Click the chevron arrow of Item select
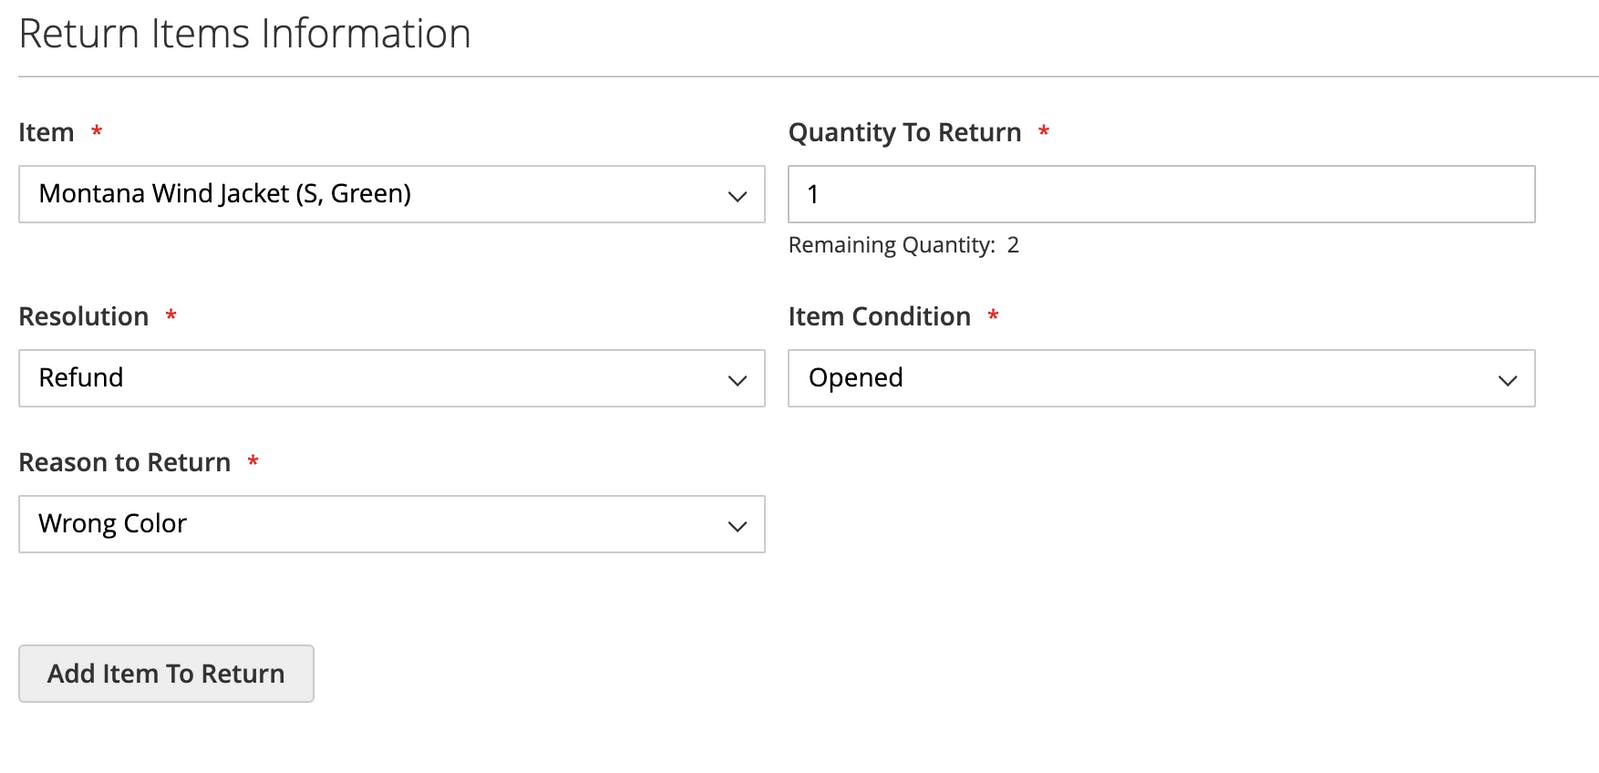The width and height of the screenshot is (1599, 773). pos(738,196)
